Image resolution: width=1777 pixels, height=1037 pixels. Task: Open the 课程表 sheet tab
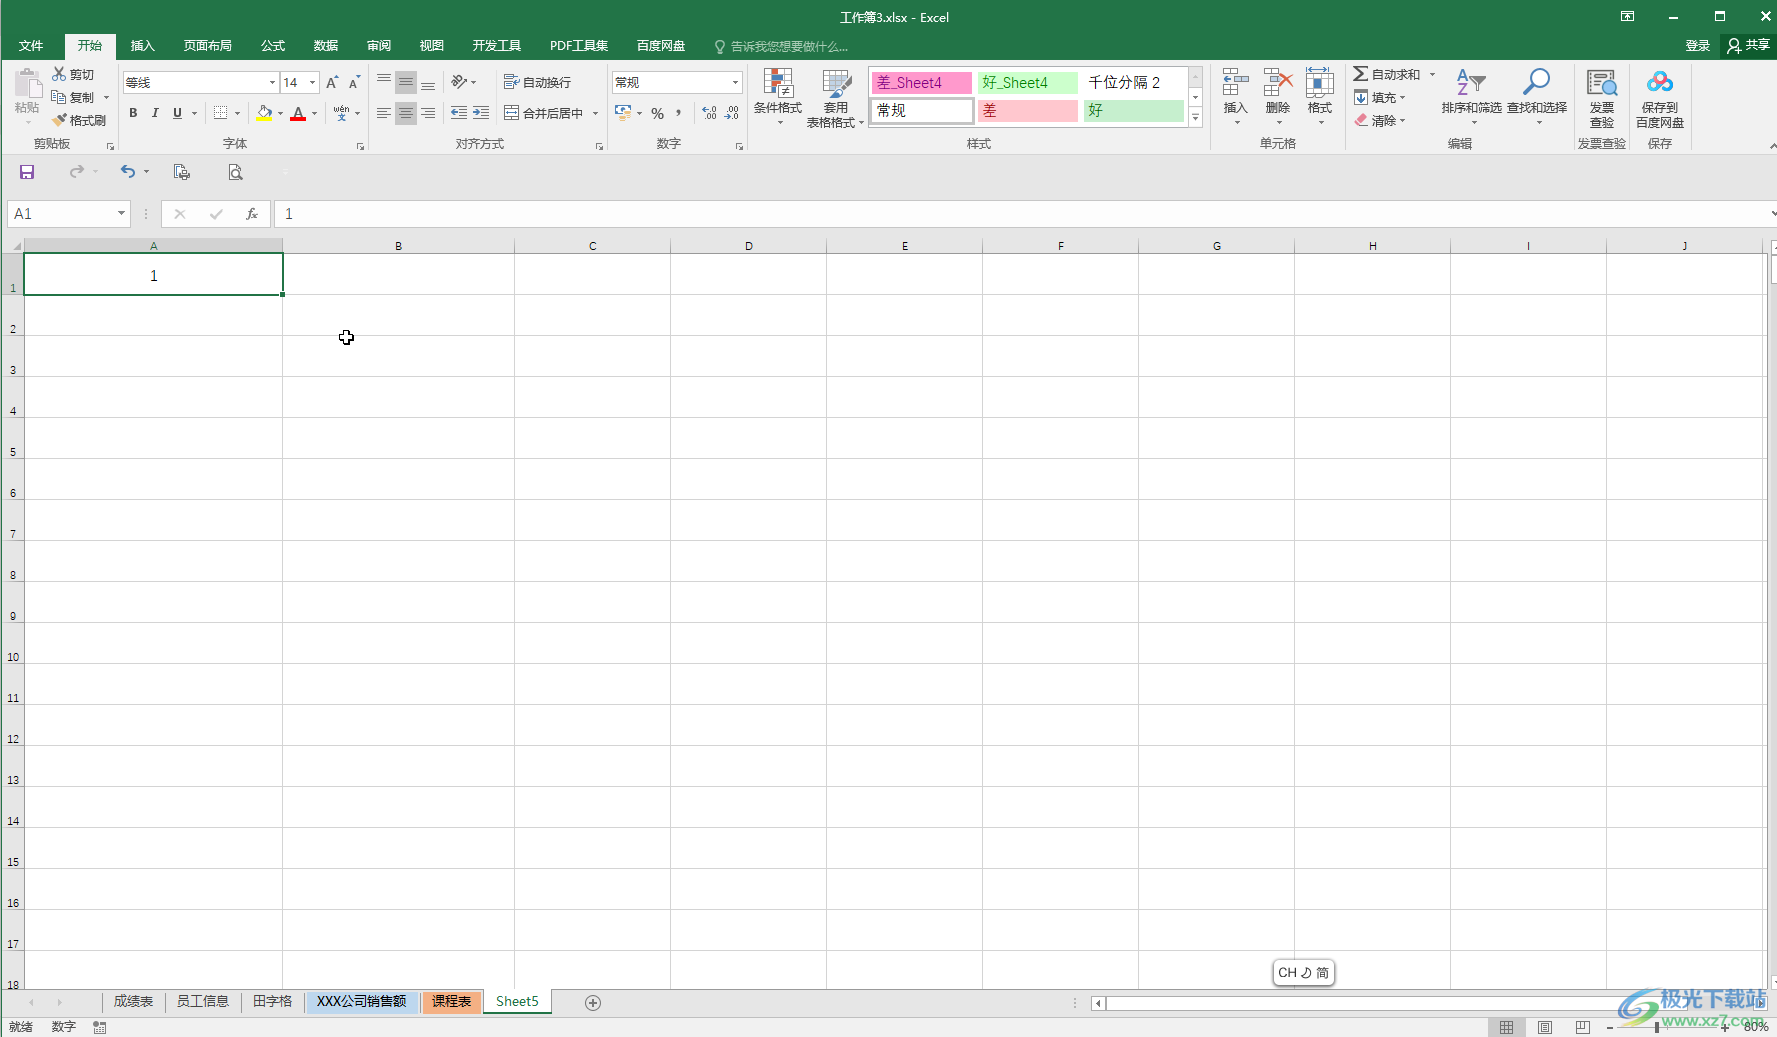[451, 1001]
